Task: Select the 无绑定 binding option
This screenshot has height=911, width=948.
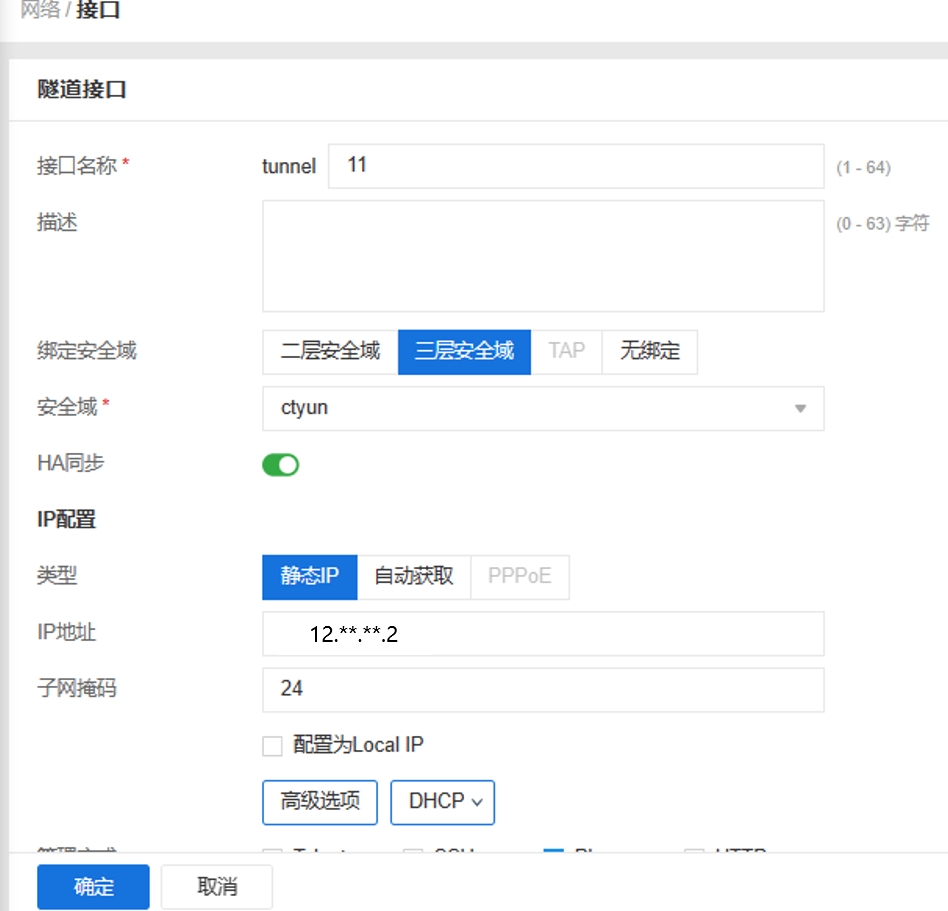Action: click(x=649, y=351)
